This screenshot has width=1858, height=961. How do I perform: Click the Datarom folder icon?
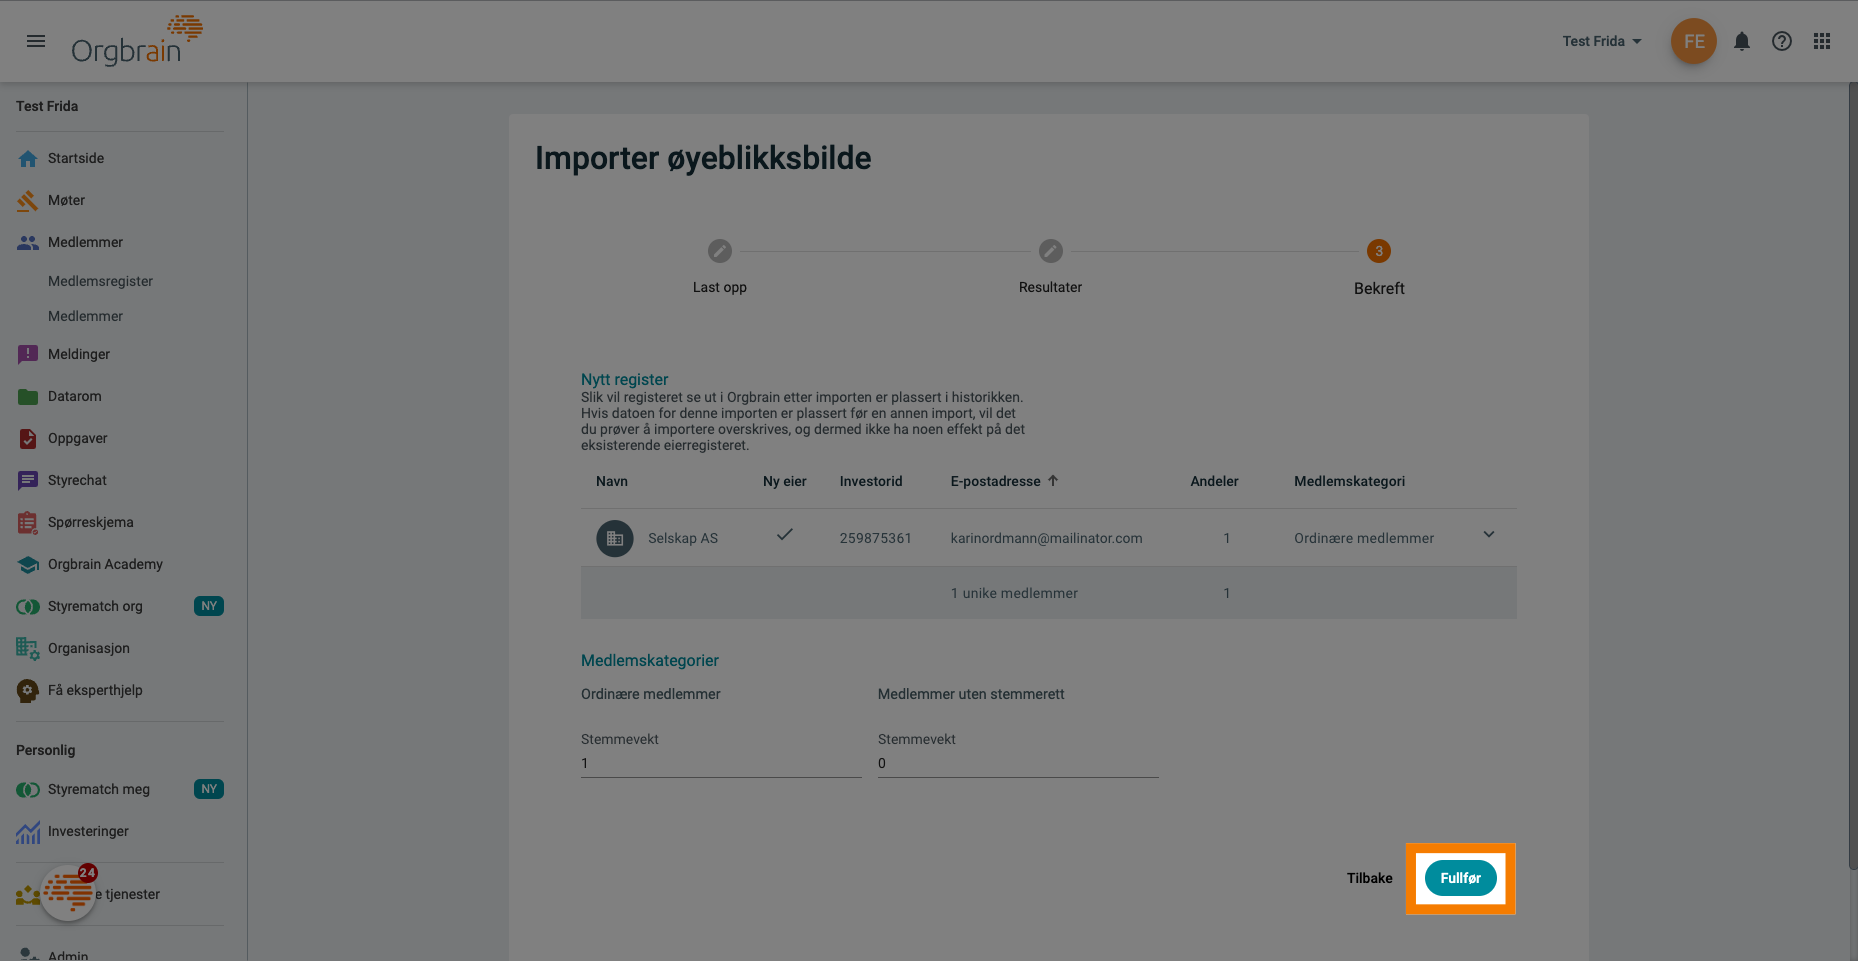click(x=28, y=396)
